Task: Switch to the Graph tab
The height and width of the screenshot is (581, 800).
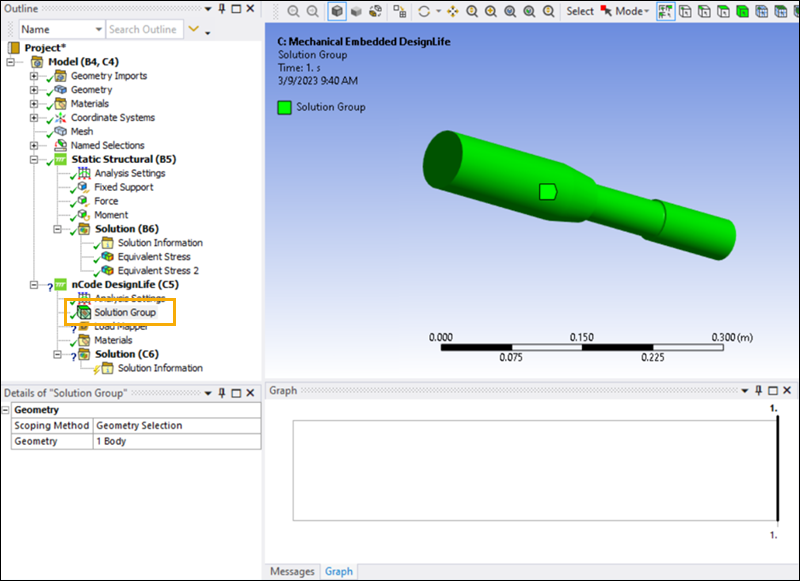Action: pyautogui.click(x=339, y=571)
